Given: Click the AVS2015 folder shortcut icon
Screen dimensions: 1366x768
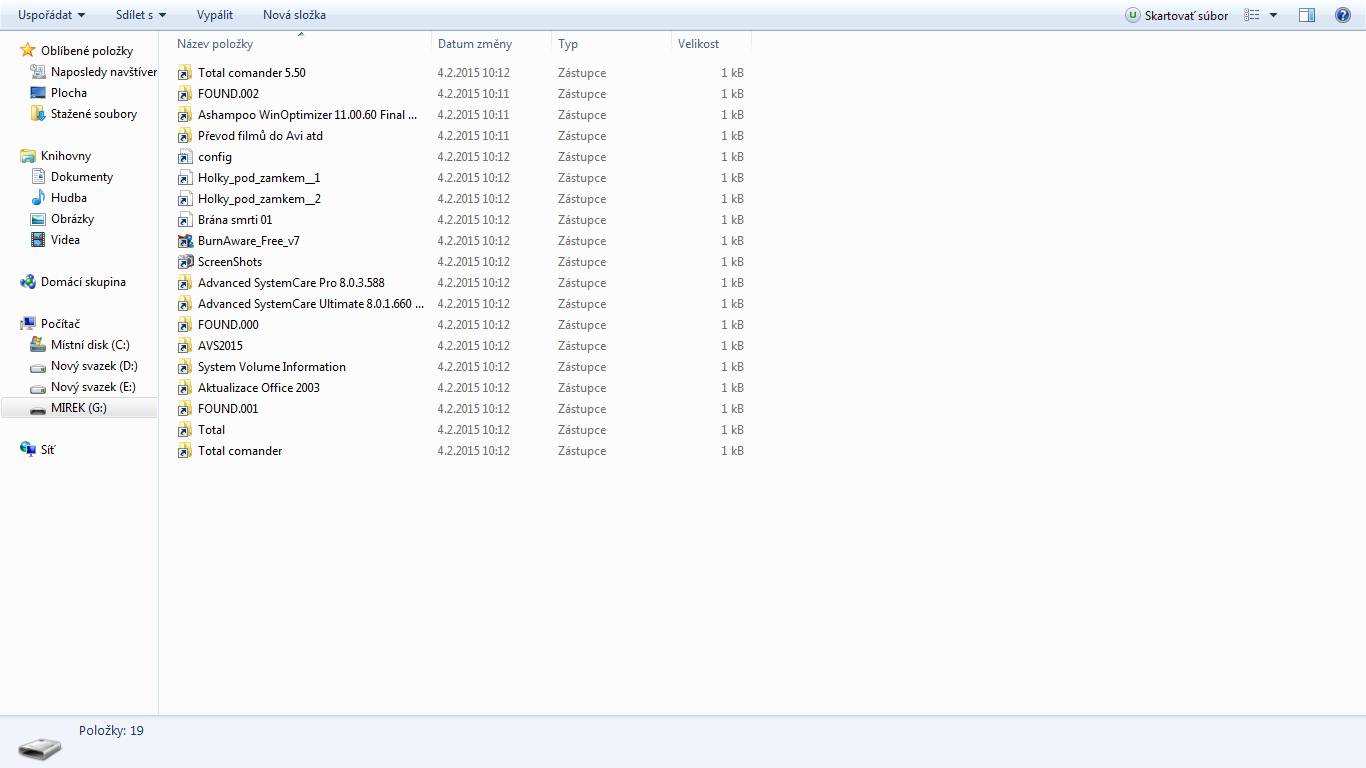Looking at the screenshot, I should [x=184, y=346].
